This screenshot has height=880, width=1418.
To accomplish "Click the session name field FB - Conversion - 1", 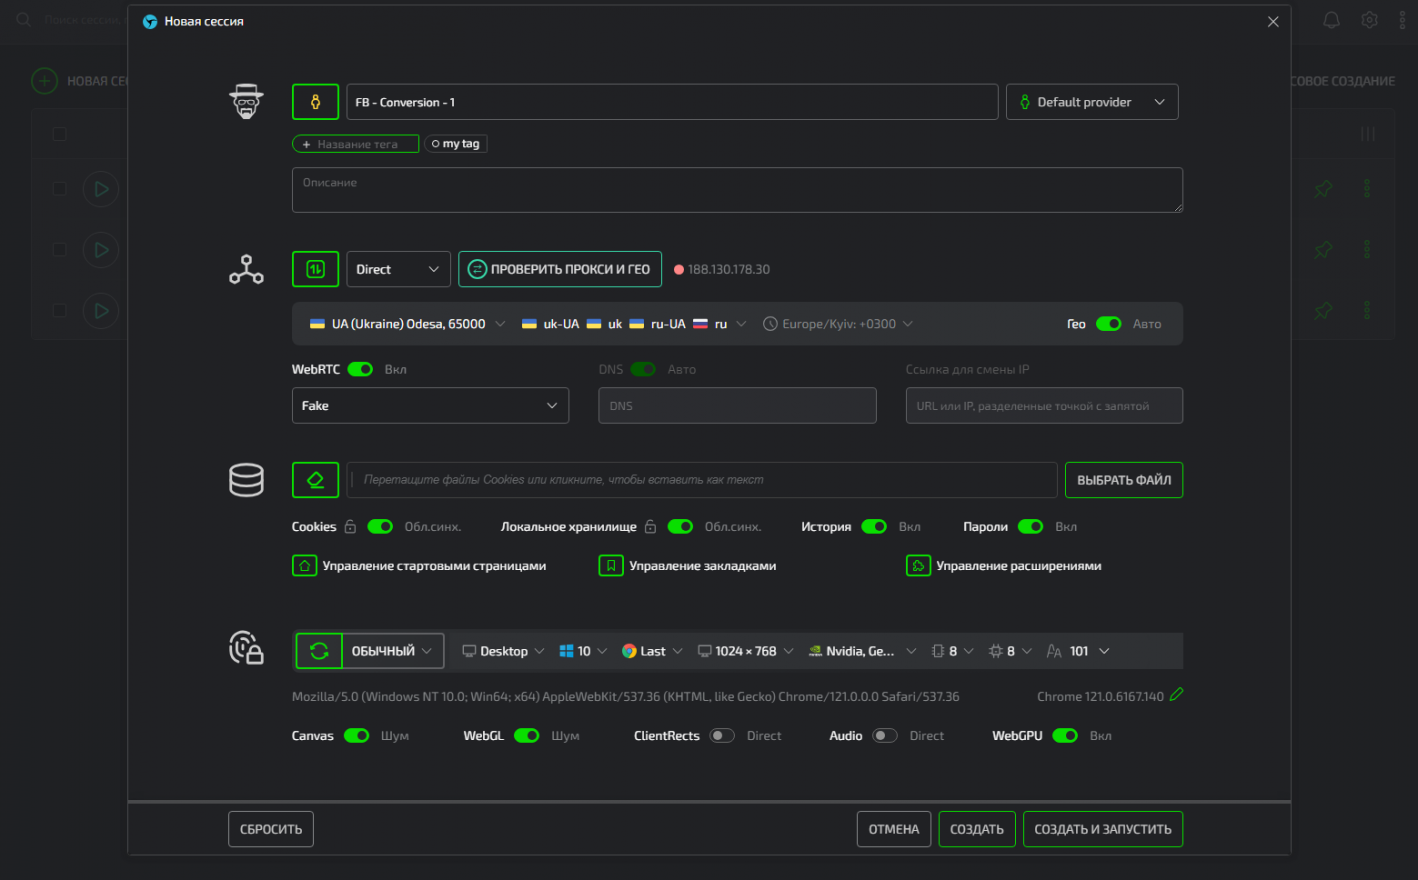I will point(672,102).
